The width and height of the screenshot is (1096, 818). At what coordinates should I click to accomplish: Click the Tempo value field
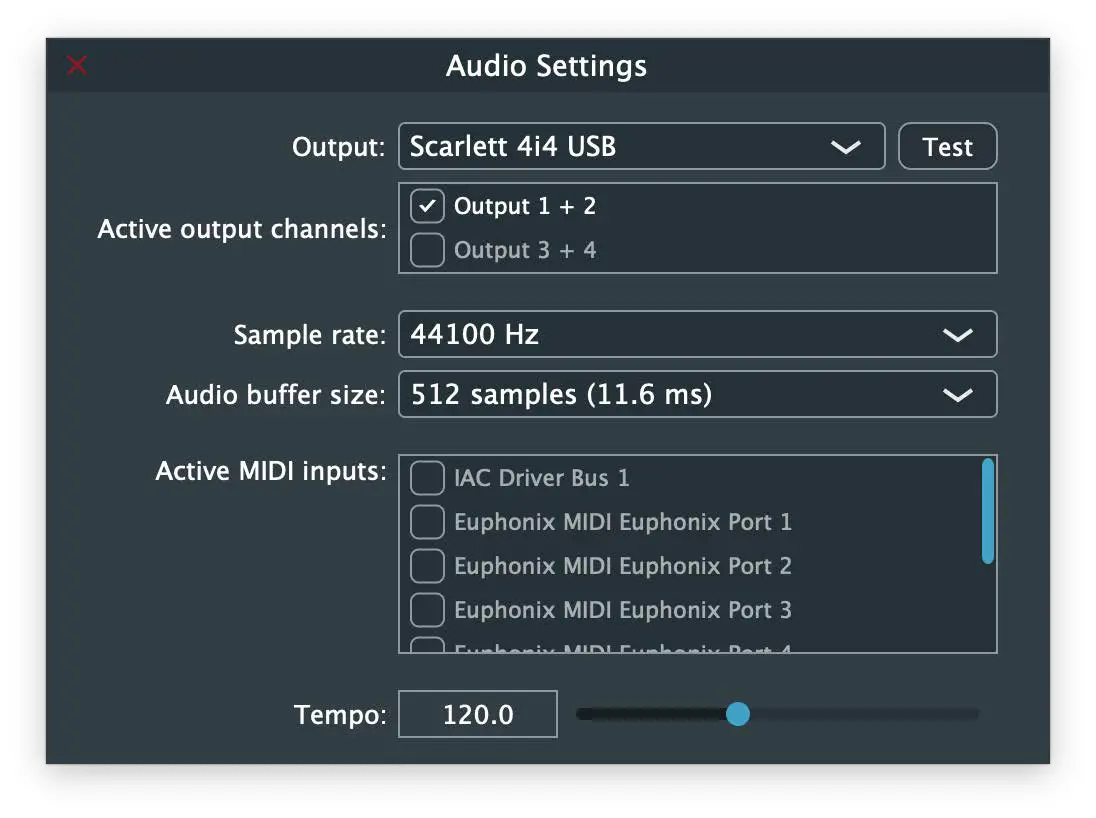(x=477, y=714)
